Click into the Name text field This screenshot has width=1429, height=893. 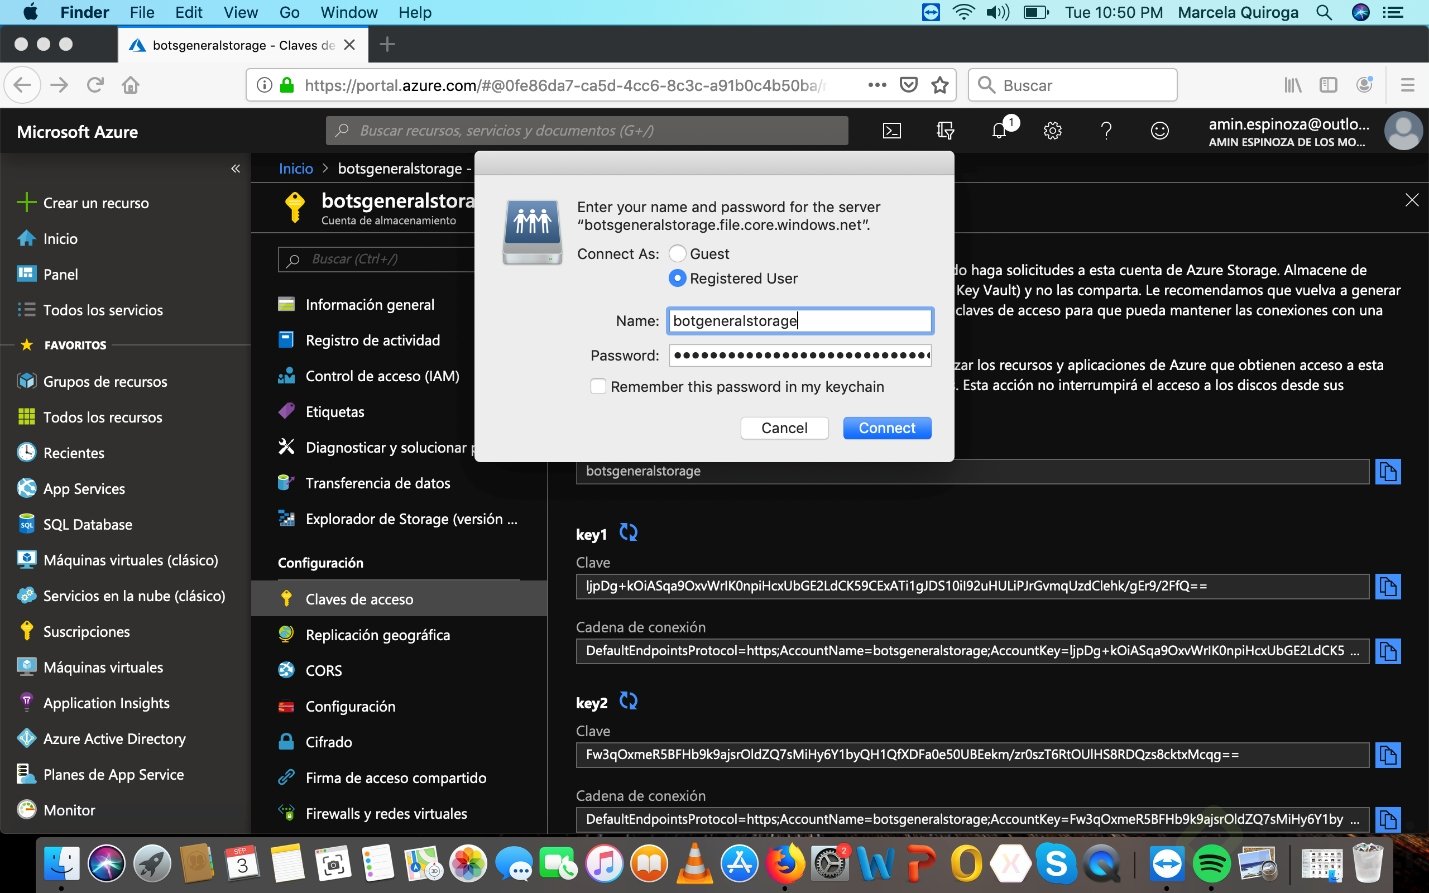point(800,320)
